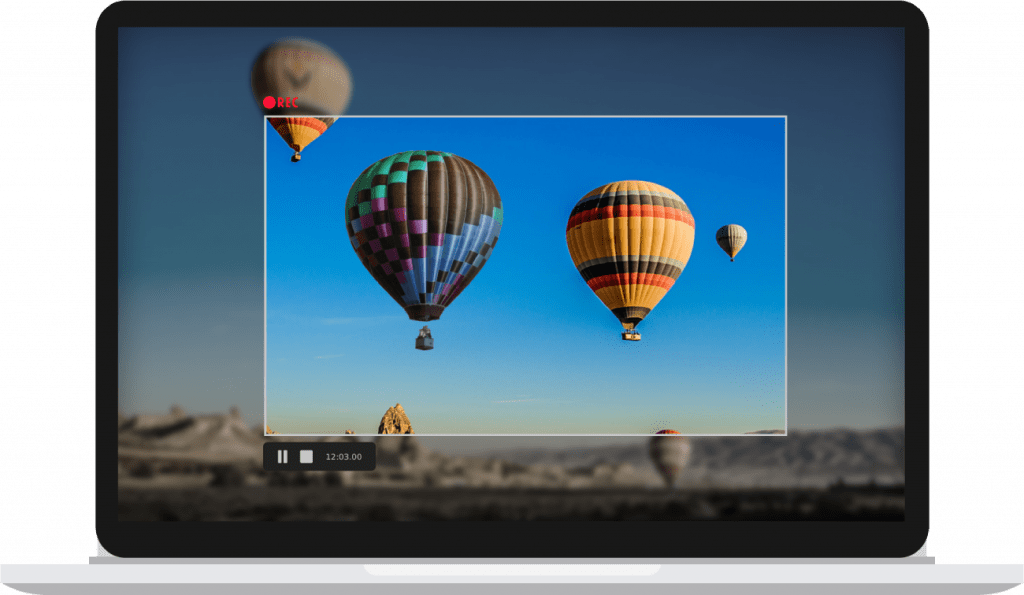Click the 12:03.00 recording timer

(x=344, y=457)
